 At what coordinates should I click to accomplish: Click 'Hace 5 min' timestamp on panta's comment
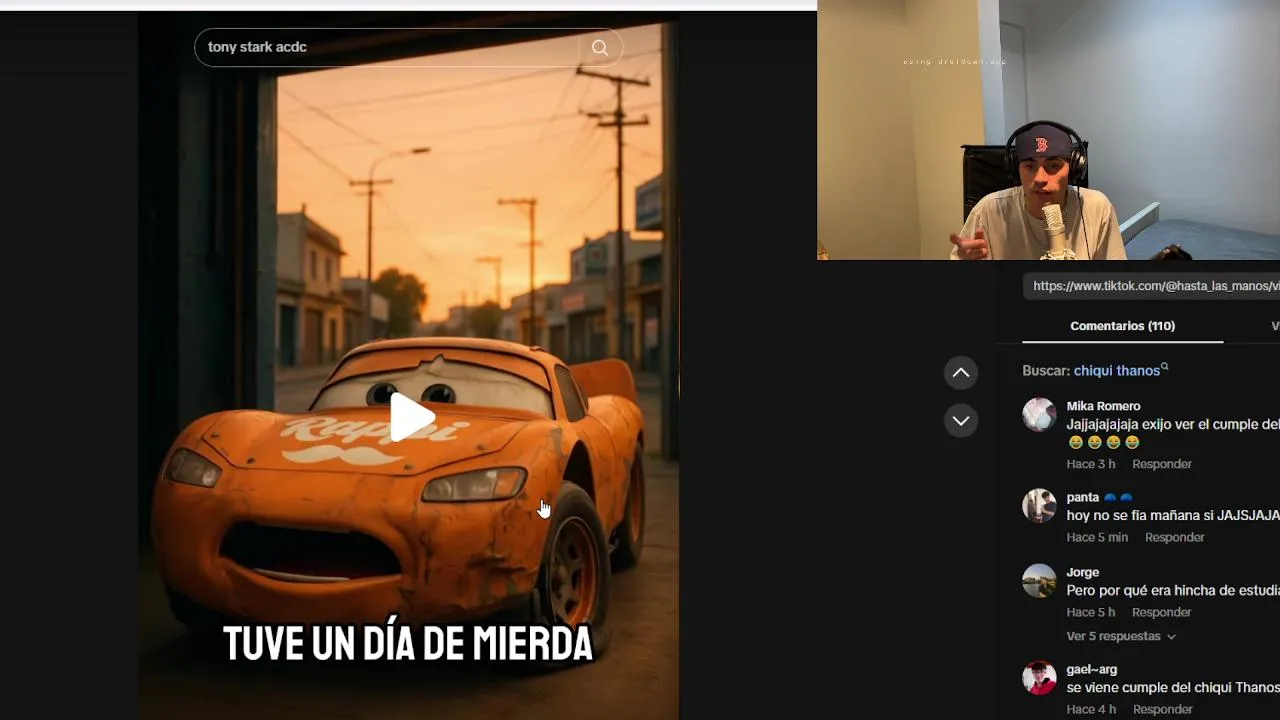coord(1097,537)
